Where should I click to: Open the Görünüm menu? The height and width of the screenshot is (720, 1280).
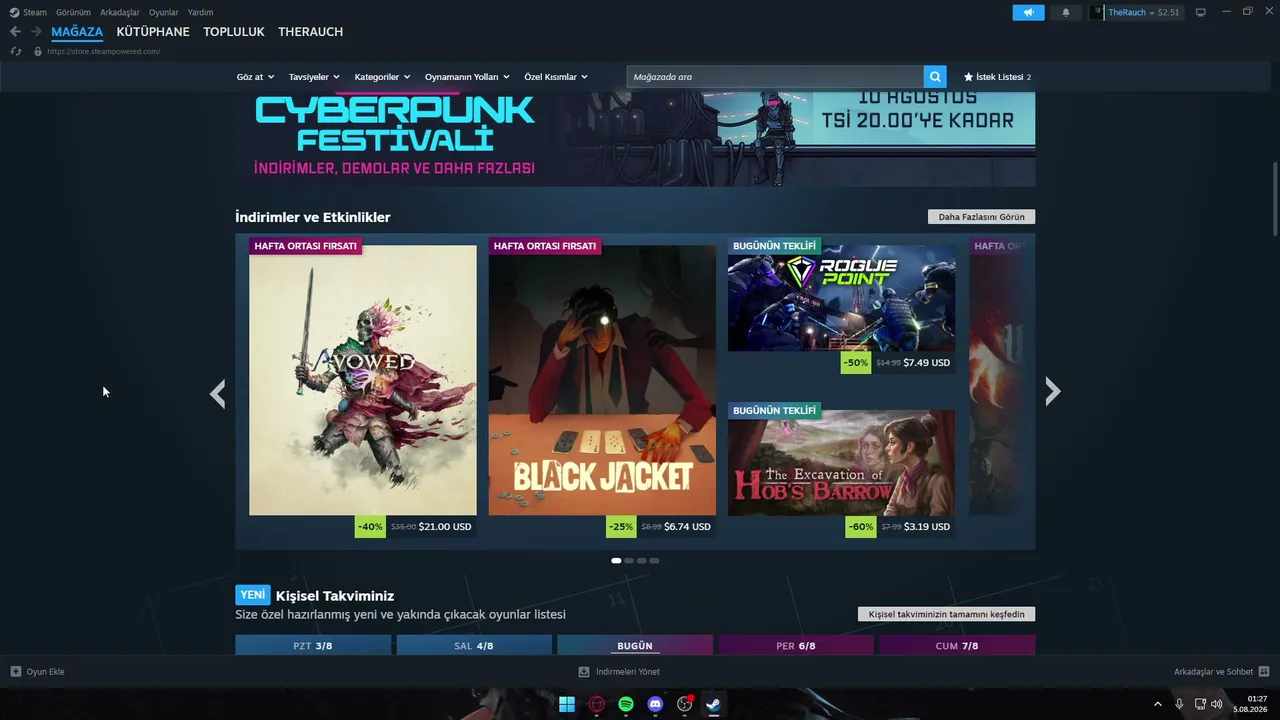click(73, 12)
